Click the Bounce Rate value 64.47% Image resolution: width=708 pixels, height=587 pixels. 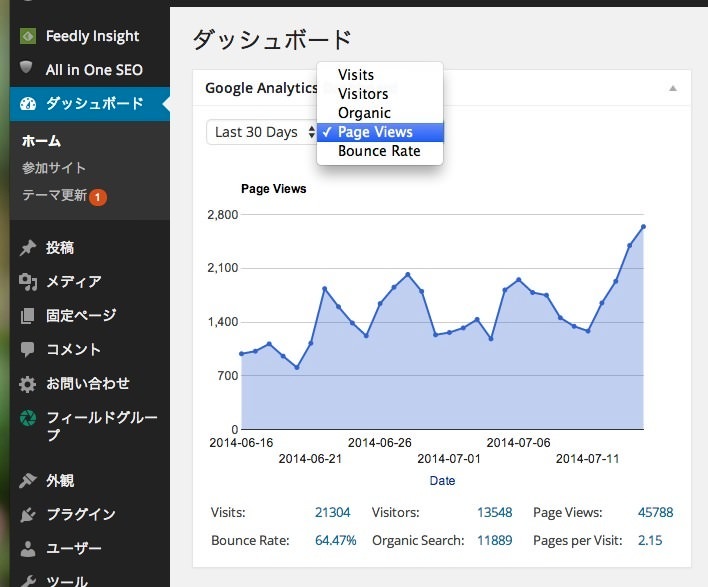tap(335, 540)
